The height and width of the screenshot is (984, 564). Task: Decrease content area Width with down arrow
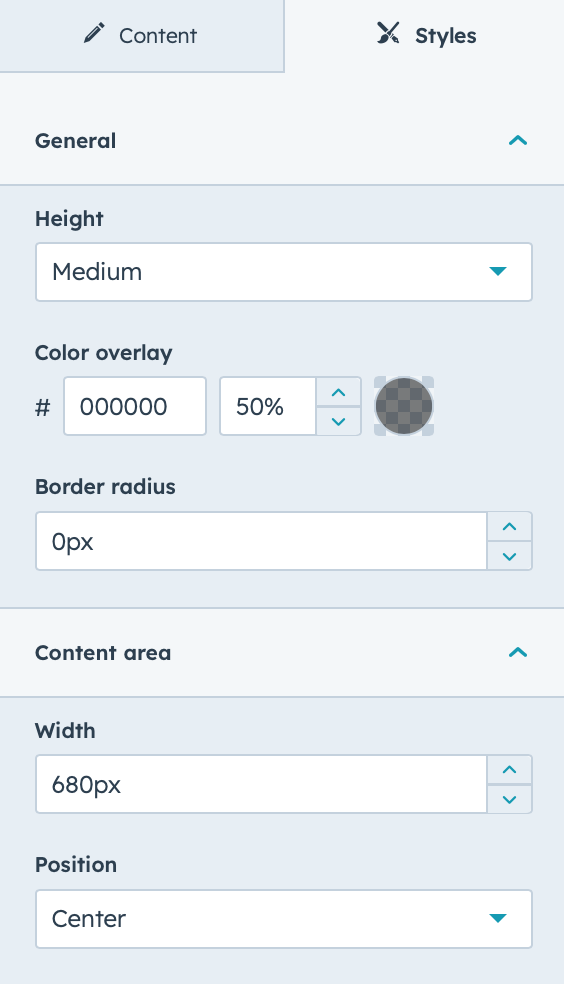click(509, 799)
